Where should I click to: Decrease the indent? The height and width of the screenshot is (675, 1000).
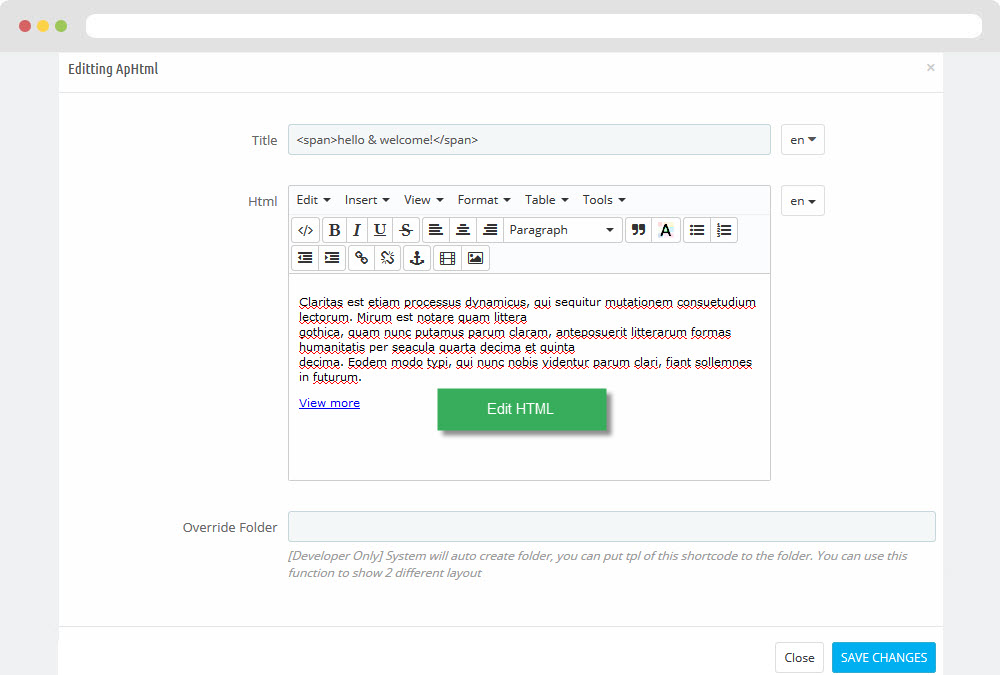[x=305, y=258]
